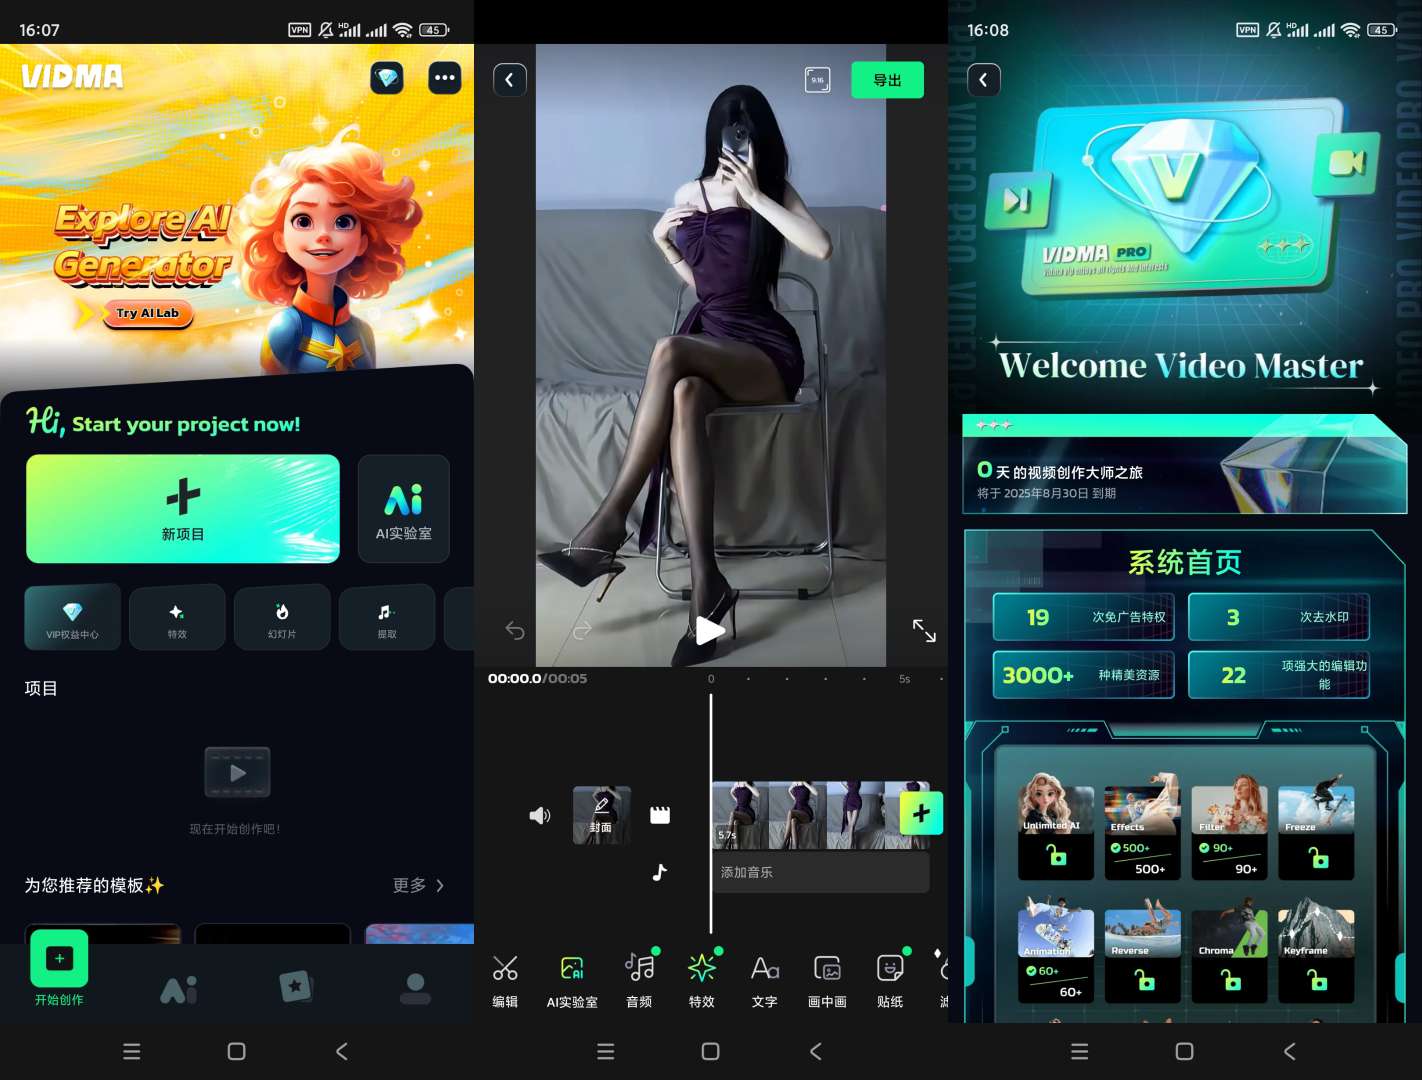Open the Freeze feature card
Image resolution: width=1422 pixels, height=1080 pixels.
[x=1316, y=828]
